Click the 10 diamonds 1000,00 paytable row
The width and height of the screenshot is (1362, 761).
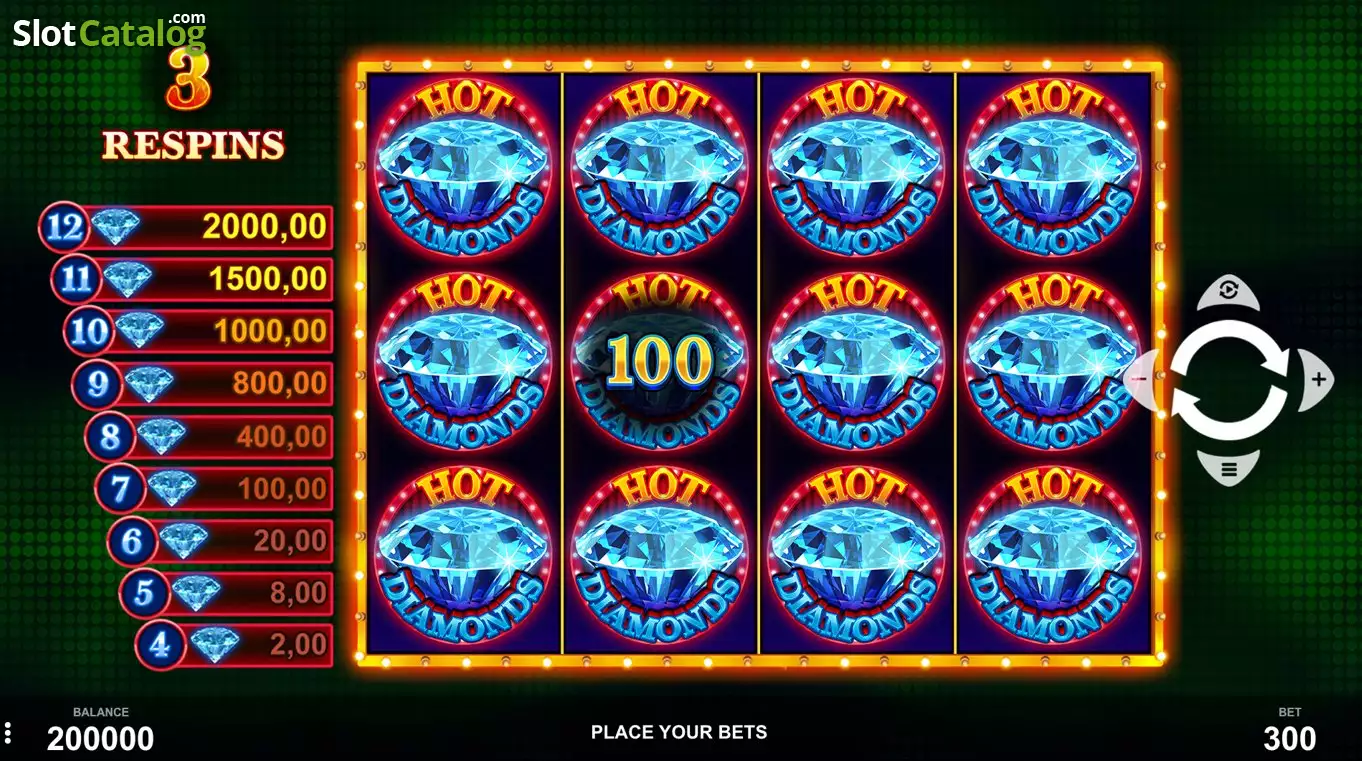pos(198,331)
